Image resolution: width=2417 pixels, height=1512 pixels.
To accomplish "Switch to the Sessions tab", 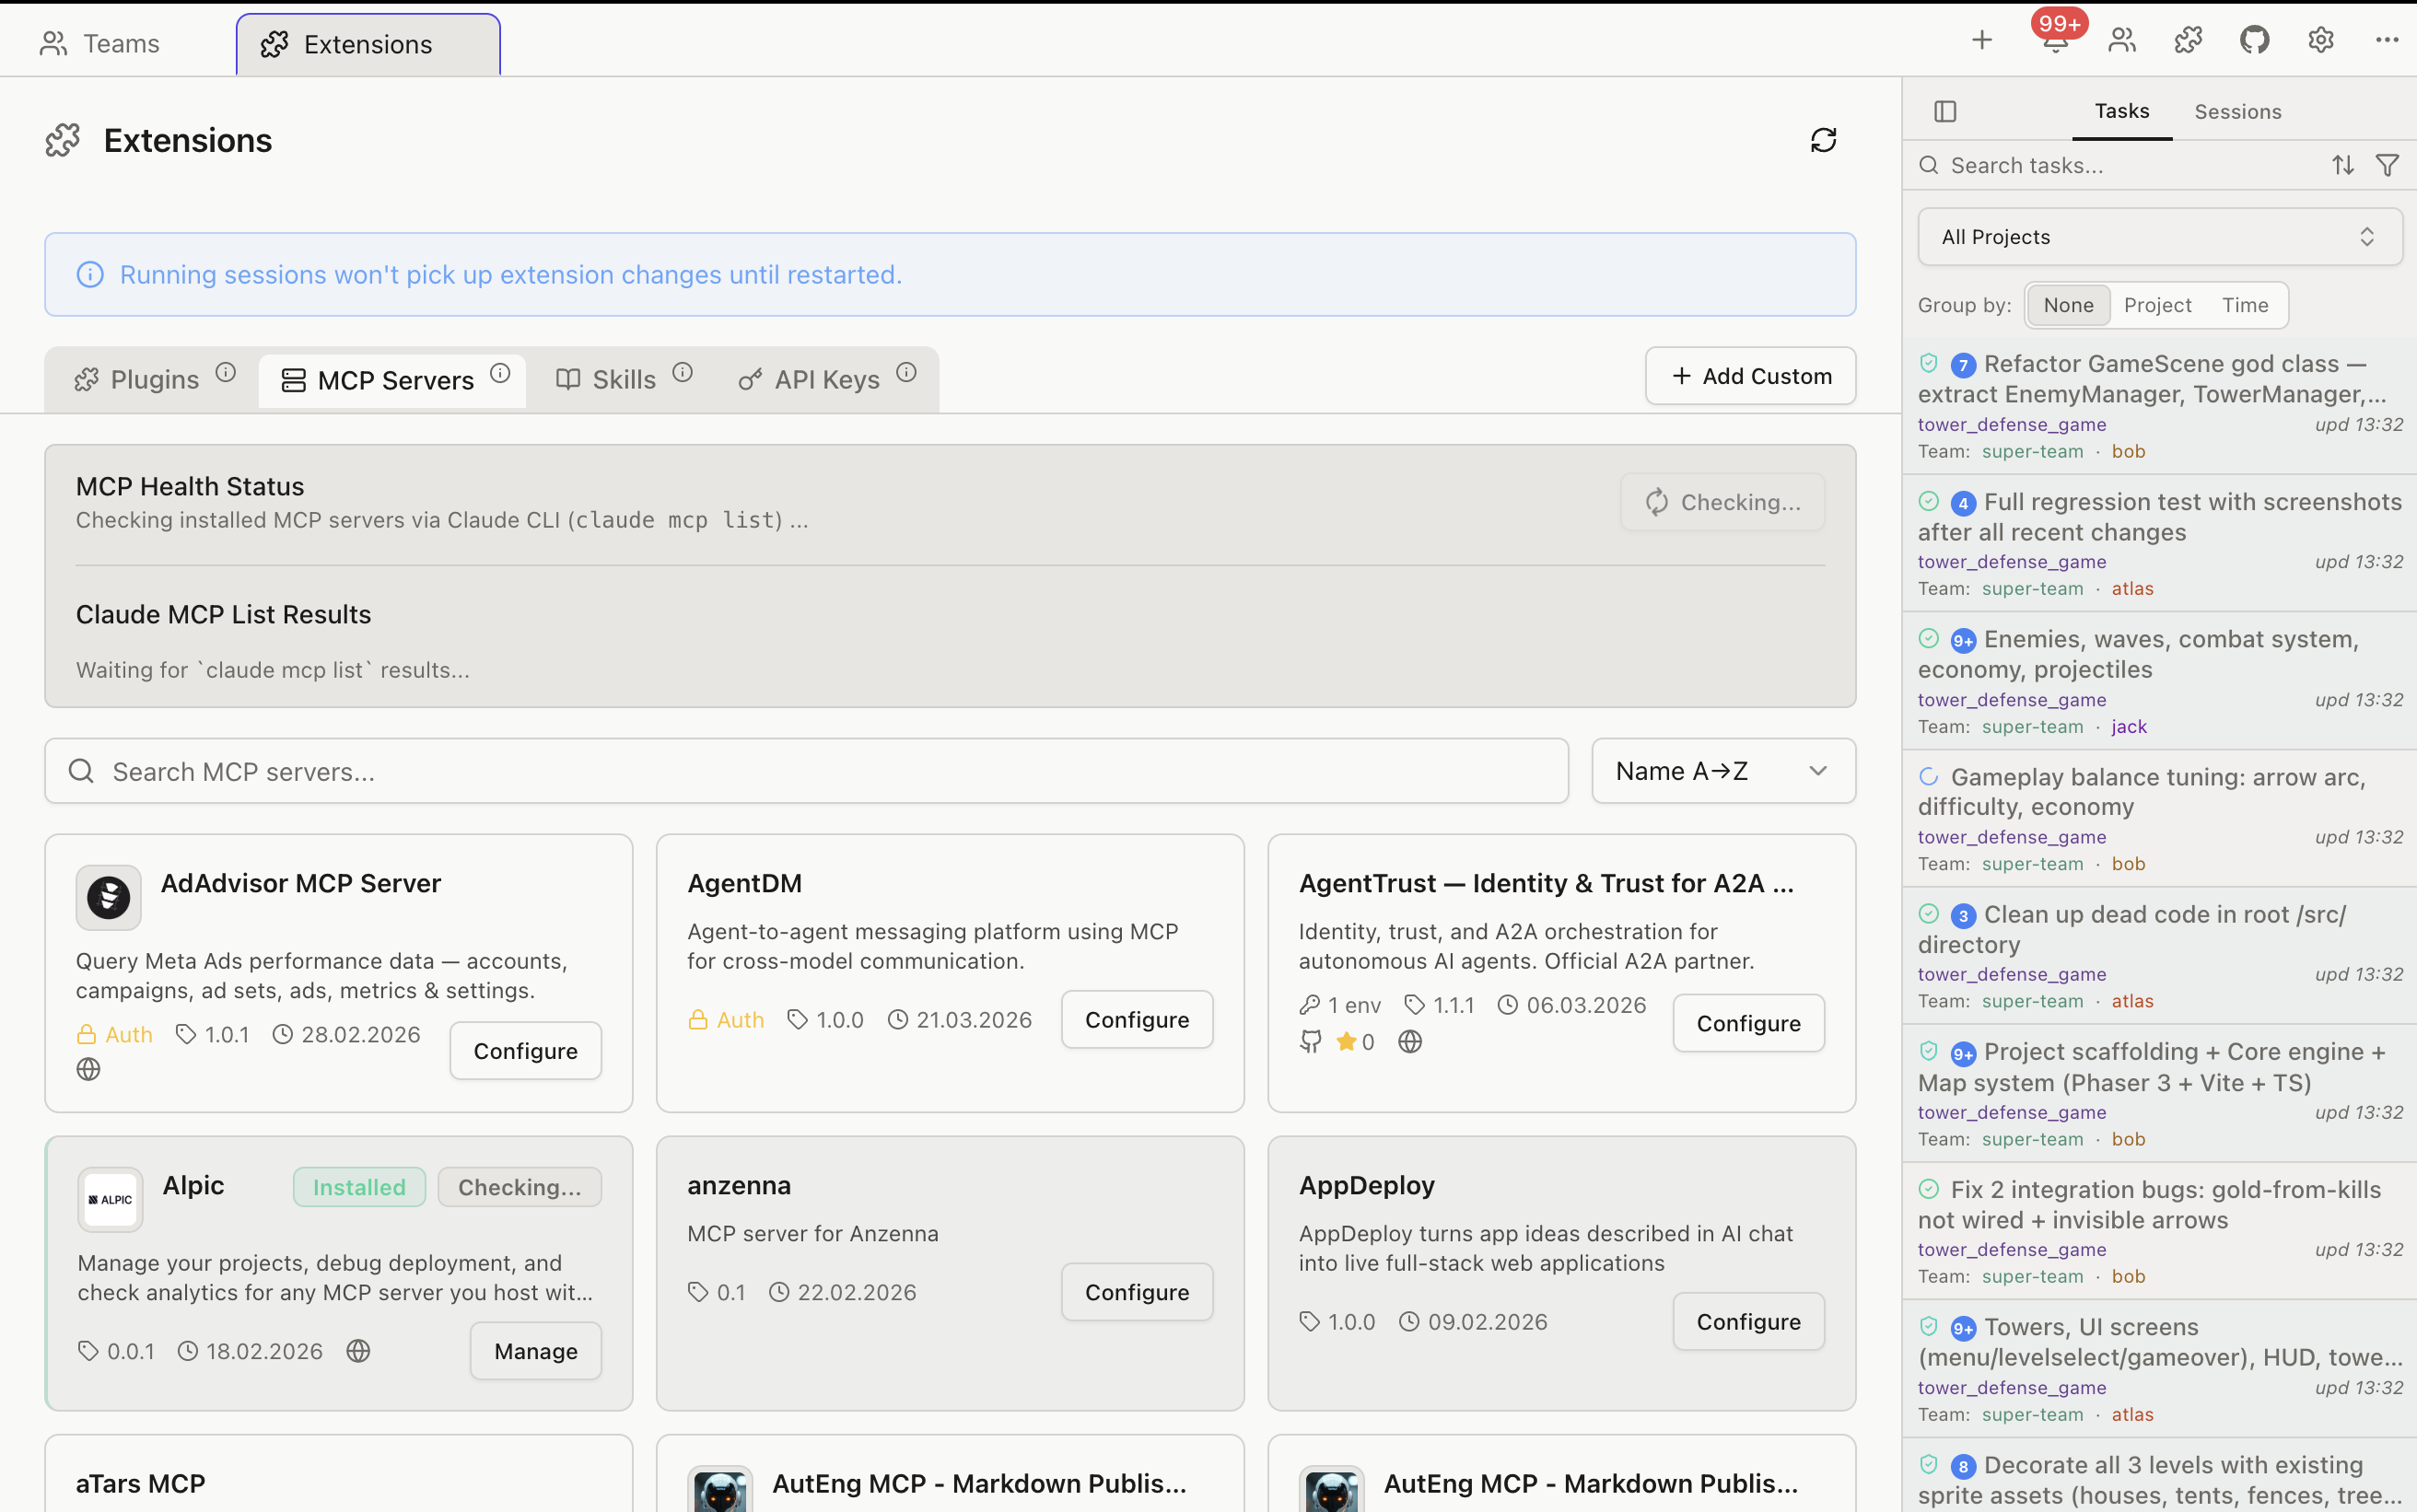I will pyautogui.click(x=2238, y=111).
